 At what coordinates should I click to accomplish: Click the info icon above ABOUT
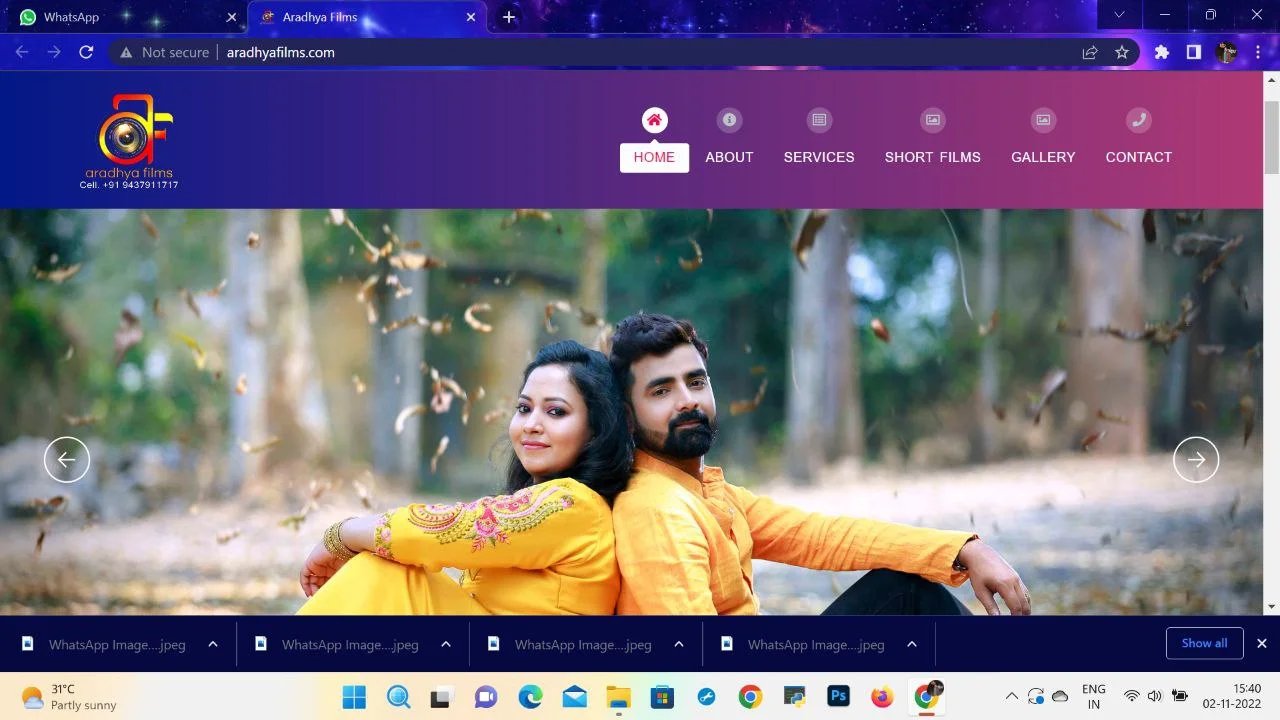(x=729, y=120)
